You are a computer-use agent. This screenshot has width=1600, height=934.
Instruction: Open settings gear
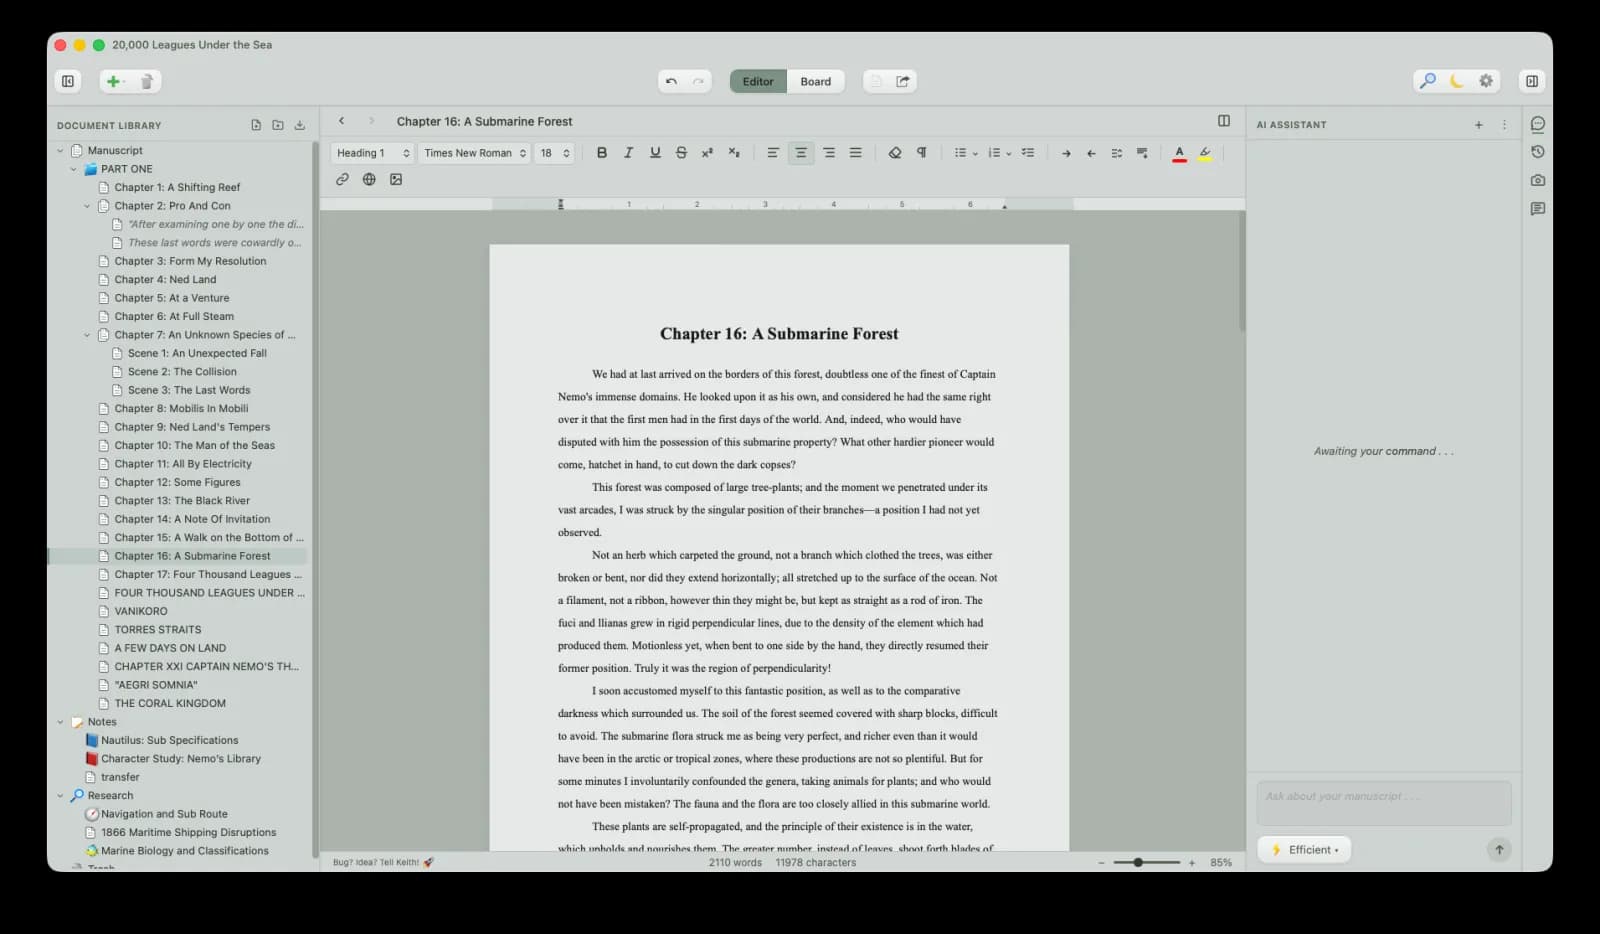1486,81
